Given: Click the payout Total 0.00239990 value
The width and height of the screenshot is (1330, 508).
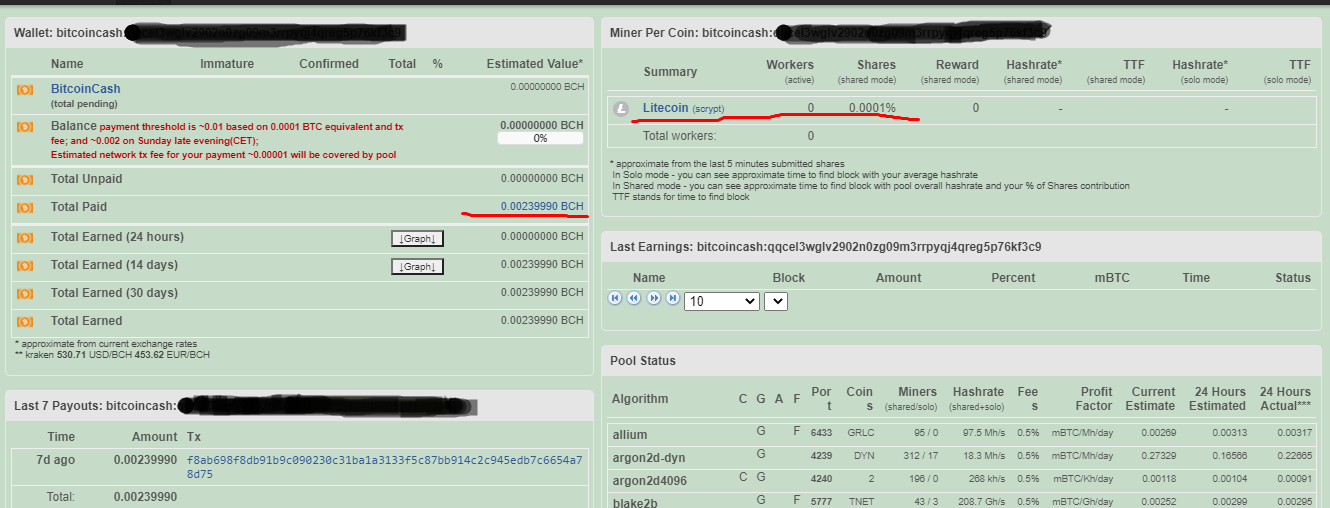Looking at the screenshot, I should click(145, 497).
